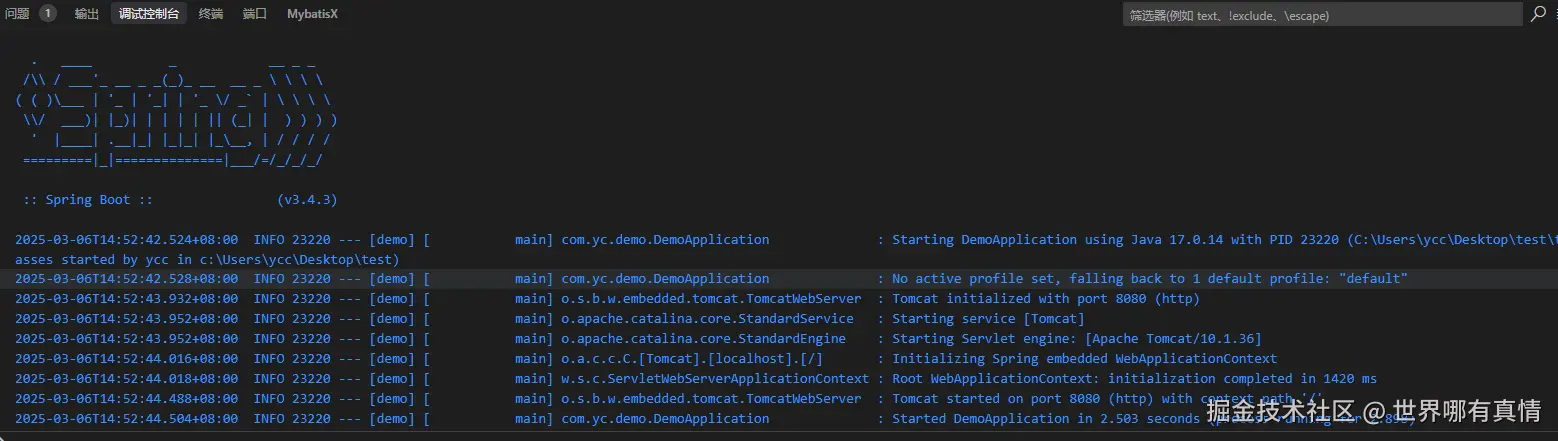Screen dimensions: 1558x441
Task: Click the problems count badge showing 1
Action: 47,14
